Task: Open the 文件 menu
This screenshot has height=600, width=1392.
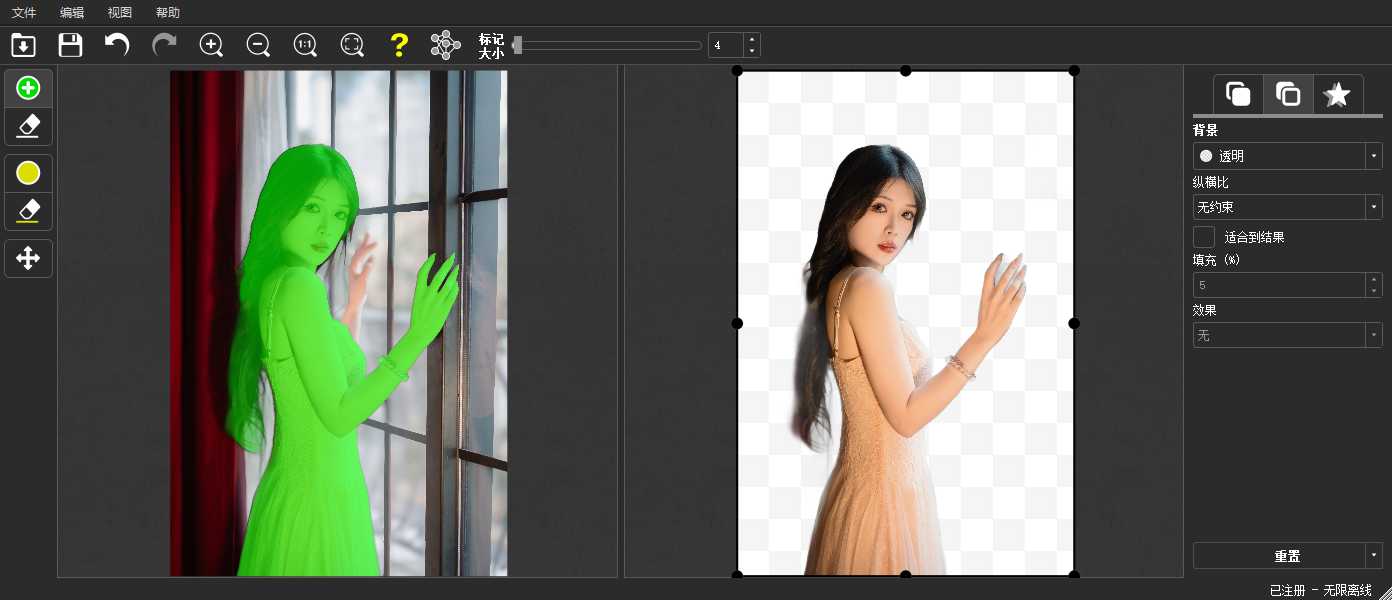Action: 24,13
